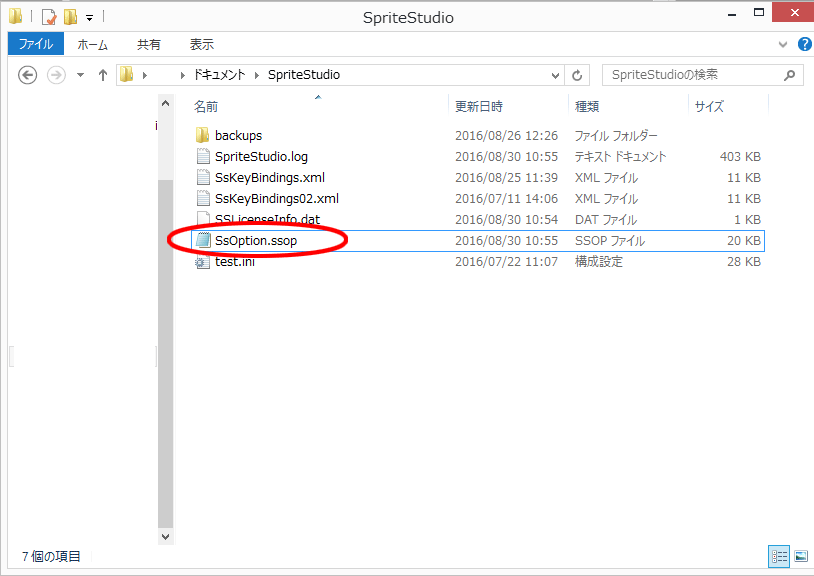
Task: Click the backups folder icon
Action: click(202, 135)
